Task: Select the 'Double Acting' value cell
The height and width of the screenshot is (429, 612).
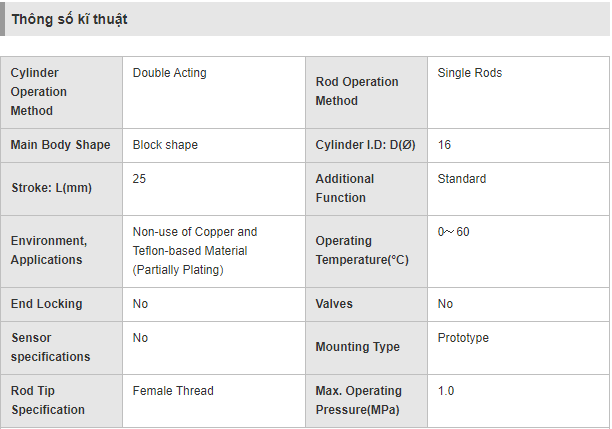Action: point(169,73)
